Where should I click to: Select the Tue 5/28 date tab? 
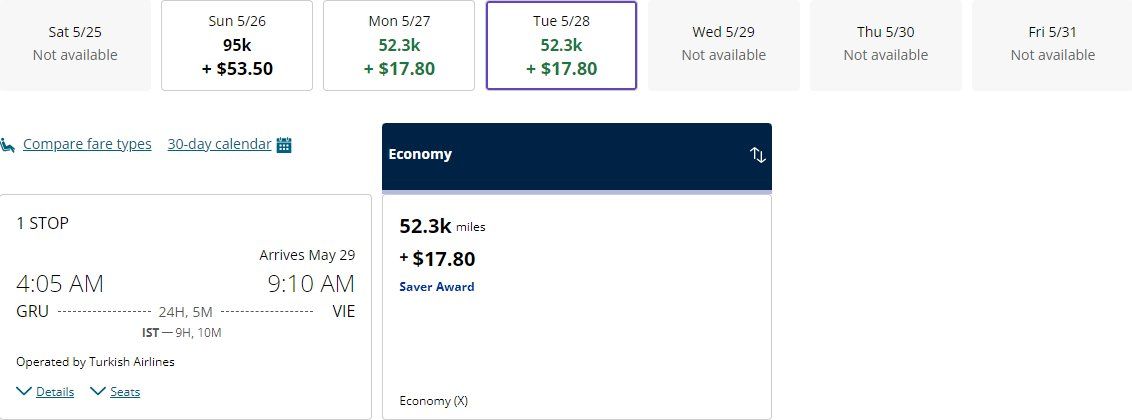coord(561,45)
